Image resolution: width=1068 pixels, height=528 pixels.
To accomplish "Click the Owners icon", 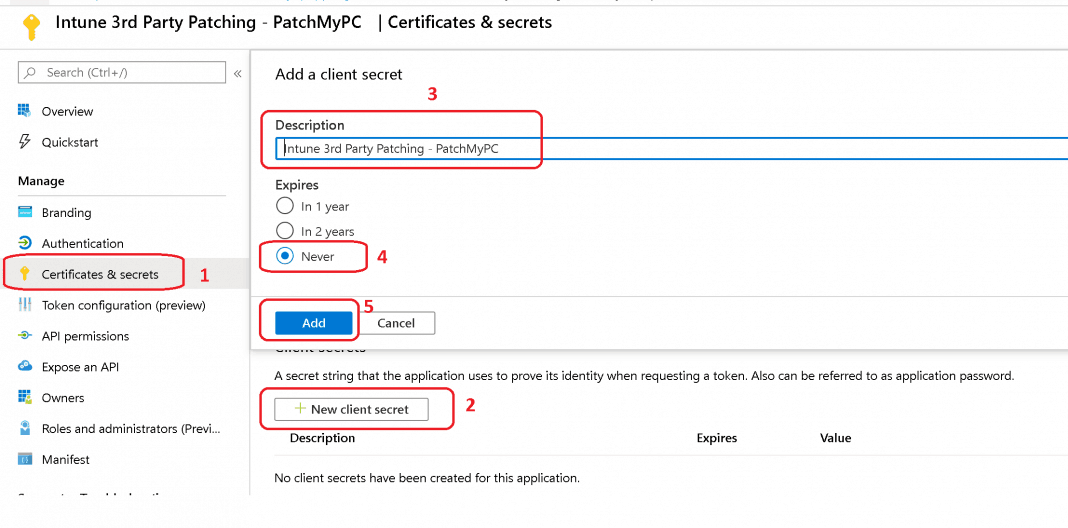I will point(25,397).
